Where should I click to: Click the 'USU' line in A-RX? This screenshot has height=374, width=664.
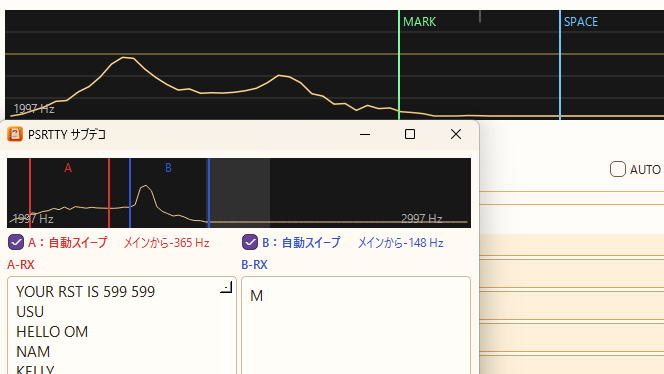coord(30,312)
